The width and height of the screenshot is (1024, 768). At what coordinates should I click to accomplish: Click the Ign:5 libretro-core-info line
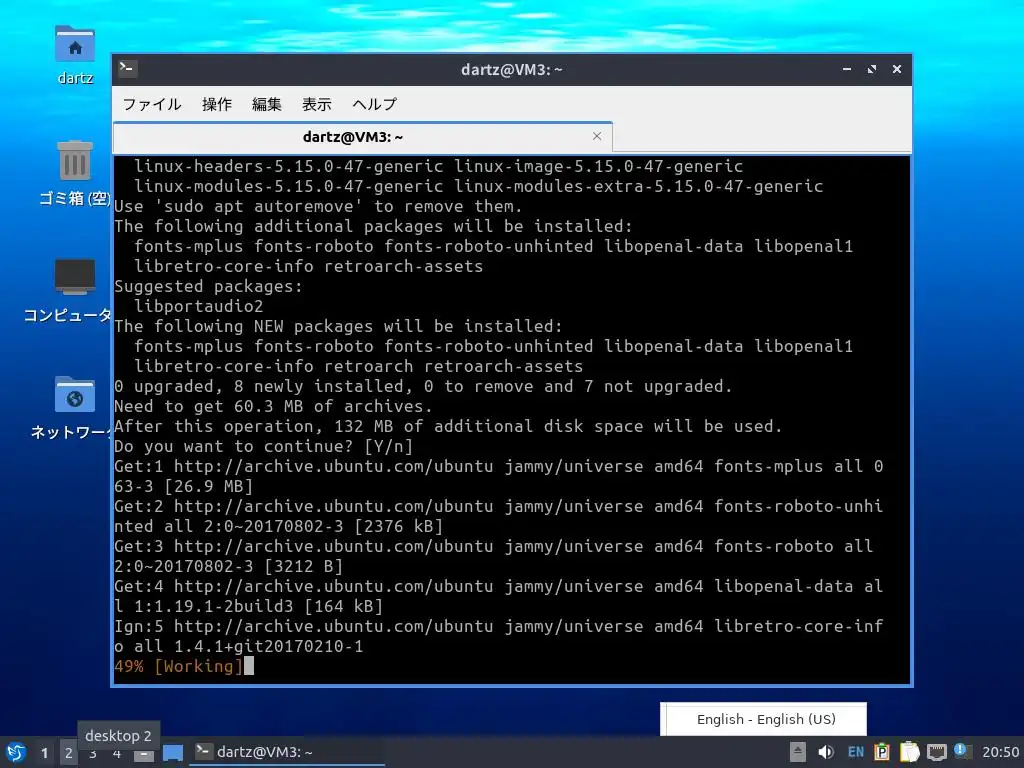498,636
